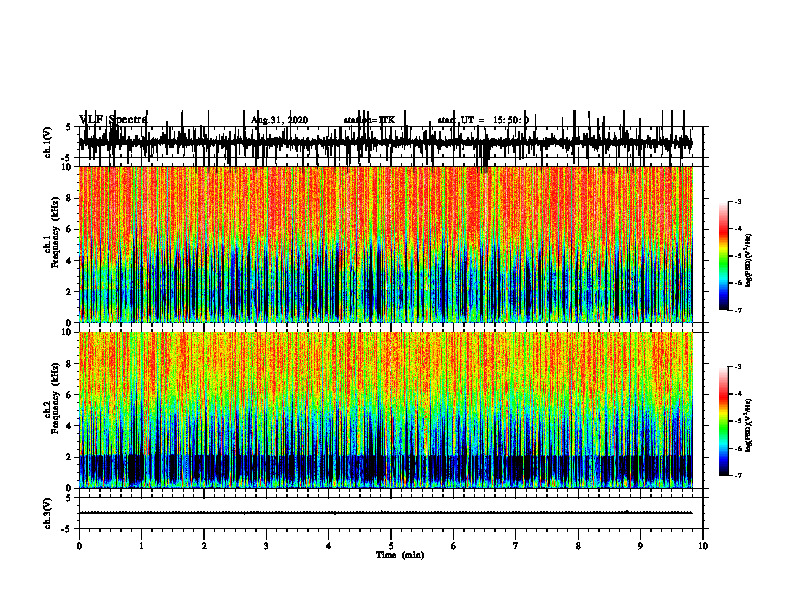Click the "4" kHz tick on ch.1 axis
792x612 pixels.
click(70, 261)
